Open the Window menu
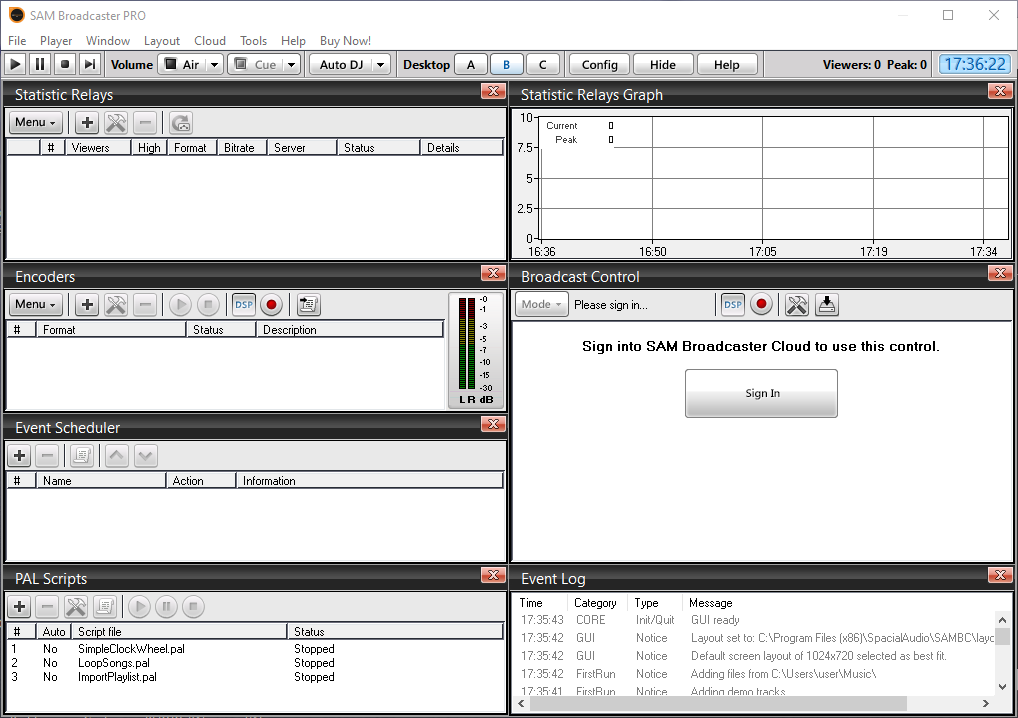1018x718 pixels. pyautogui.click(x=108, y=40)
